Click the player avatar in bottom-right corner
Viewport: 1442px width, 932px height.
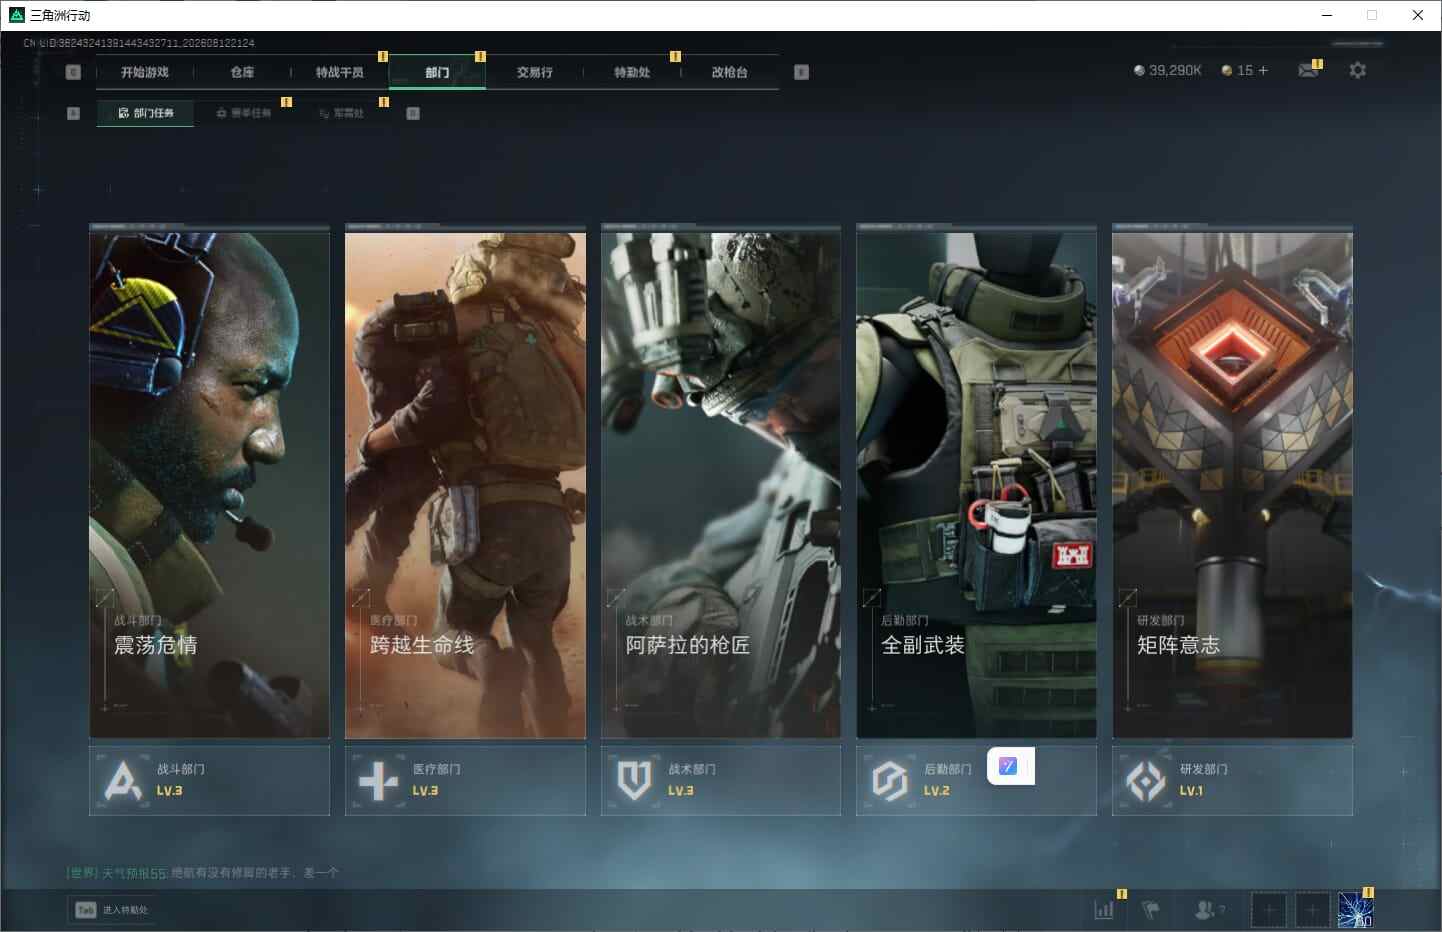click(x=1355, y=910)
